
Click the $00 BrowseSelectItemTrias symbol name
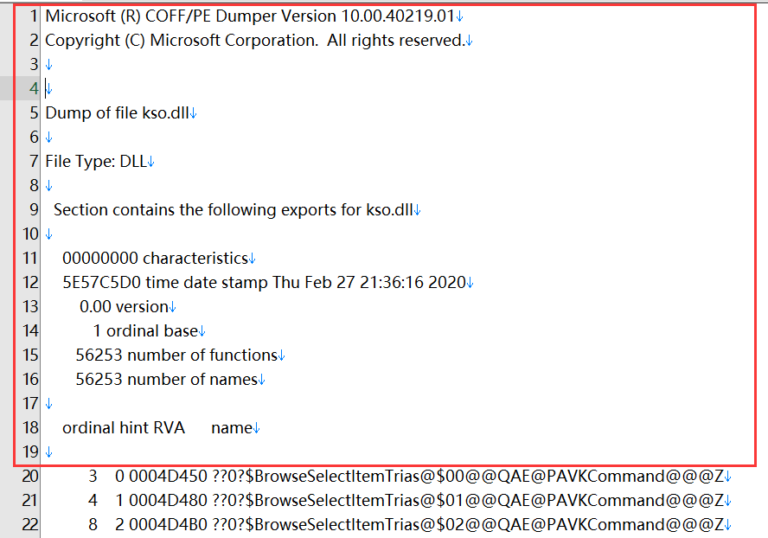468,476
